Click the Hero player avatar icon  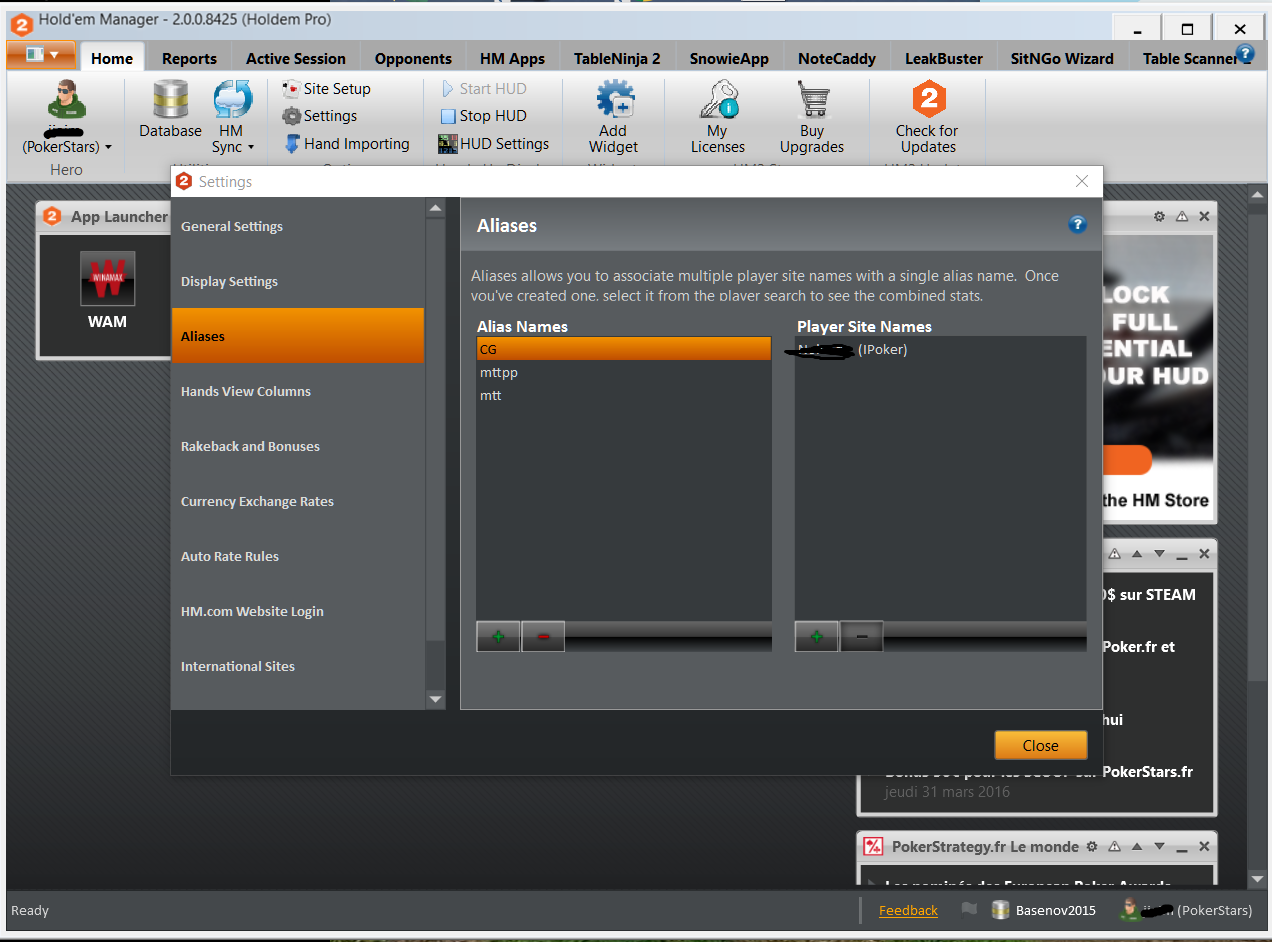pyautogui.click(x=67, y=100)
